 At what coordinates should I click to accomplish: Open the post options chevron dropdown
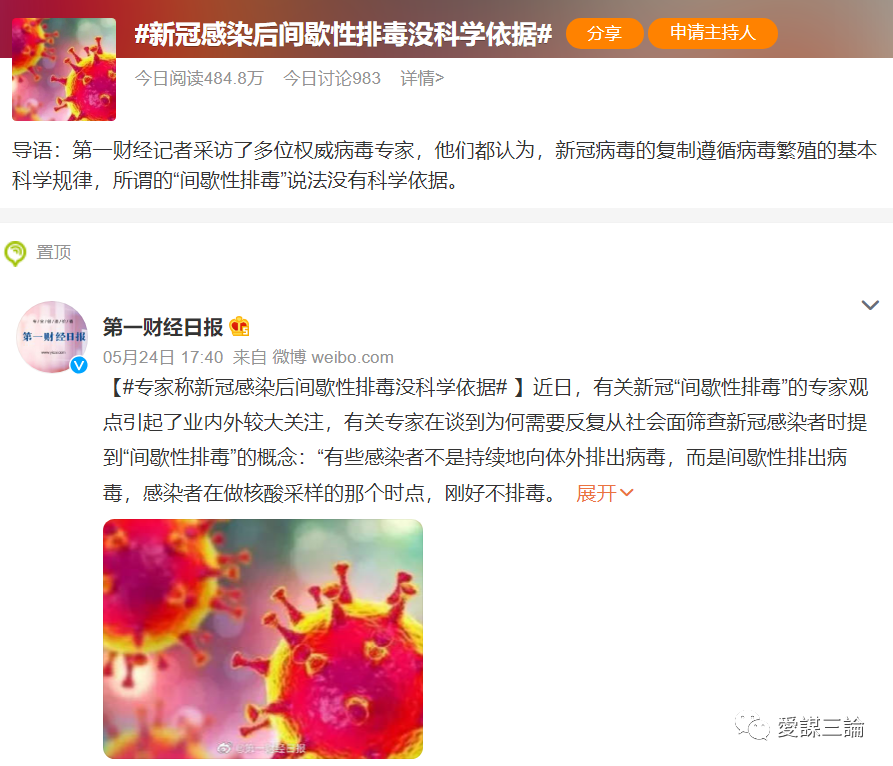[870, 305]
